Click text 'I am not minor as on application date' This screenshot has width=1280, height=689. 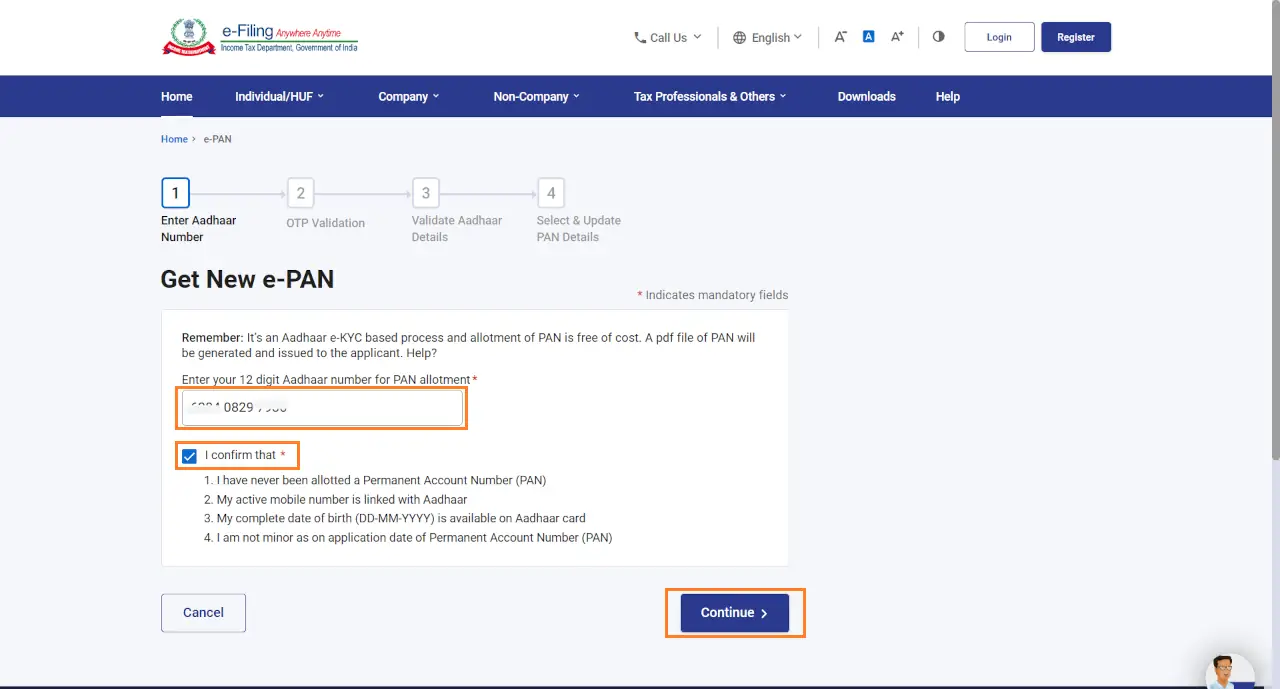[x=414, y=537]
